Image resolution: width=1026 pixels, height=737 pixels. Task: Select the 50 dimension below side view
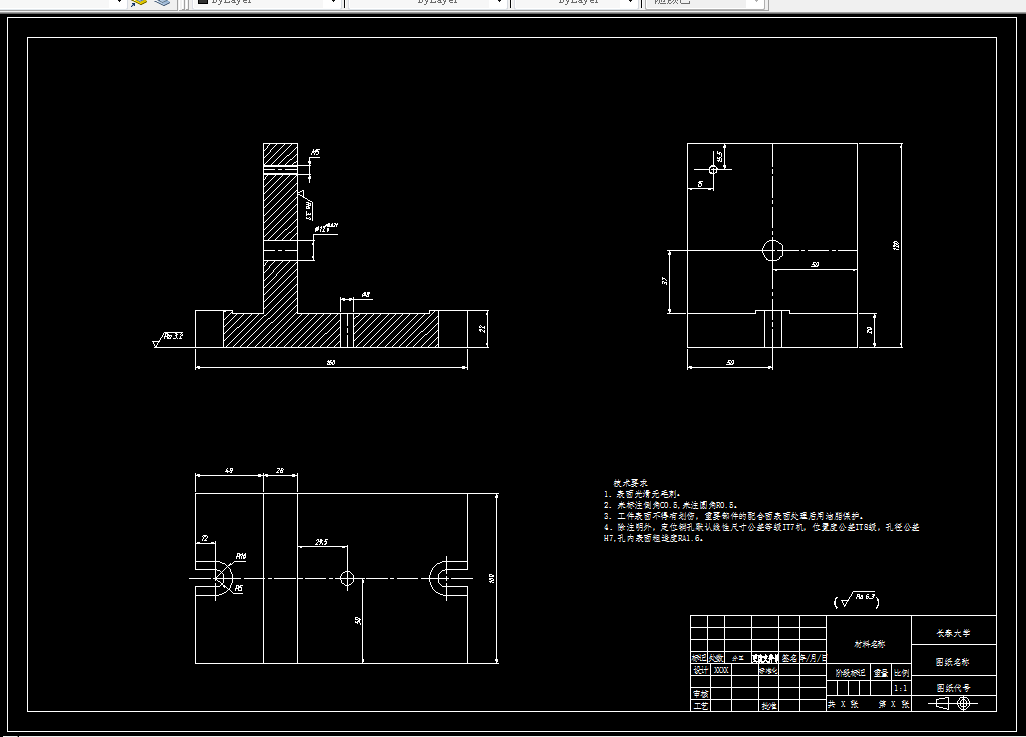tap(730, 362)
